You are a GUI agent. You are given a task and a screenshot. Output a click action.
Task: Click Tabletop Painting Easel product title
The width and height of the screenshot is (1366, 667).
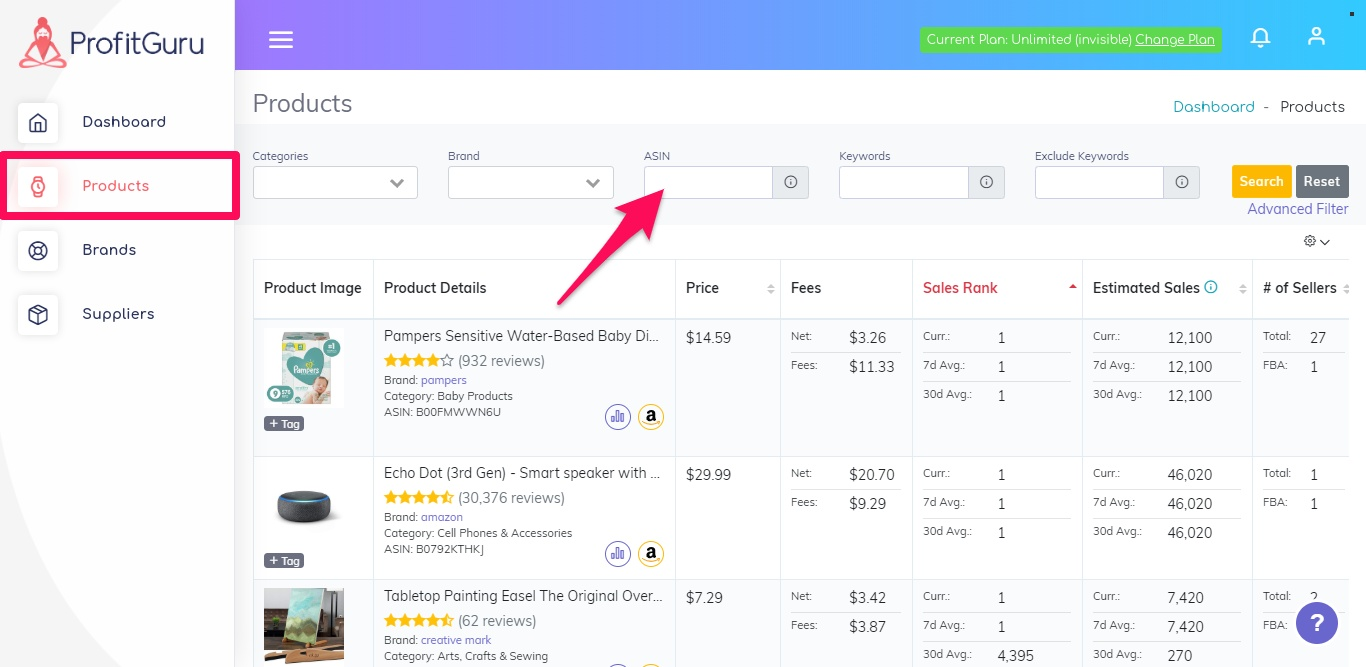point(523,596)
